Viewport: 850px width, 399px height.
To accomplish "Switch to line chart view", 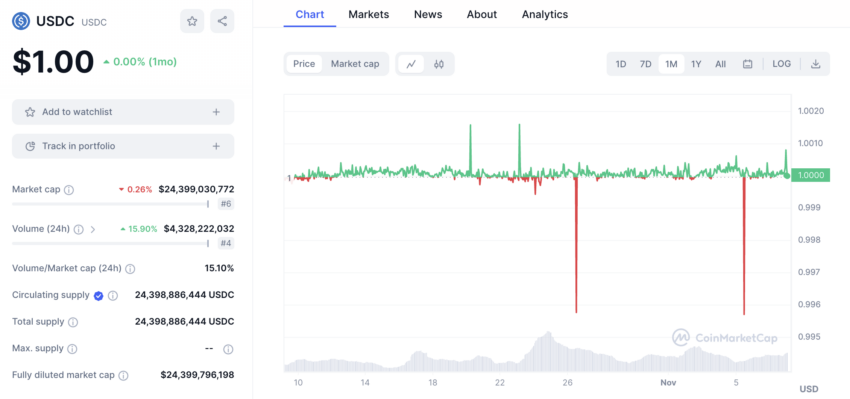I will pyautogui.click(x=411, y=64).
